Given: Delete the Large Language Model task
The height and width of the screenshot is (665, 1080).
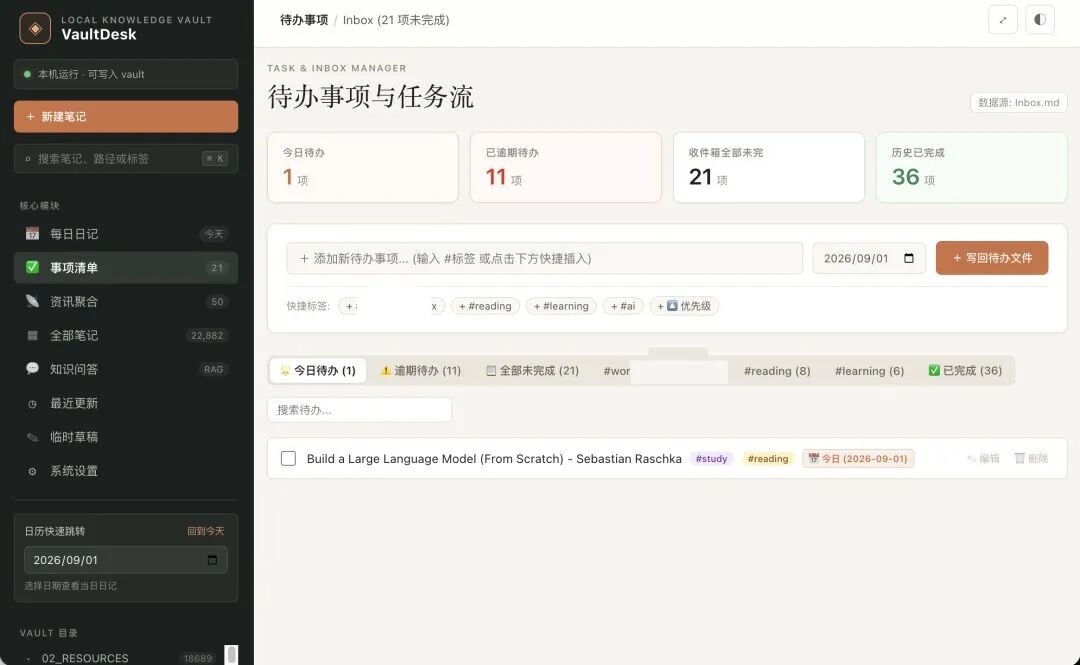Looking at the screenshot, I should point(1031,458).
